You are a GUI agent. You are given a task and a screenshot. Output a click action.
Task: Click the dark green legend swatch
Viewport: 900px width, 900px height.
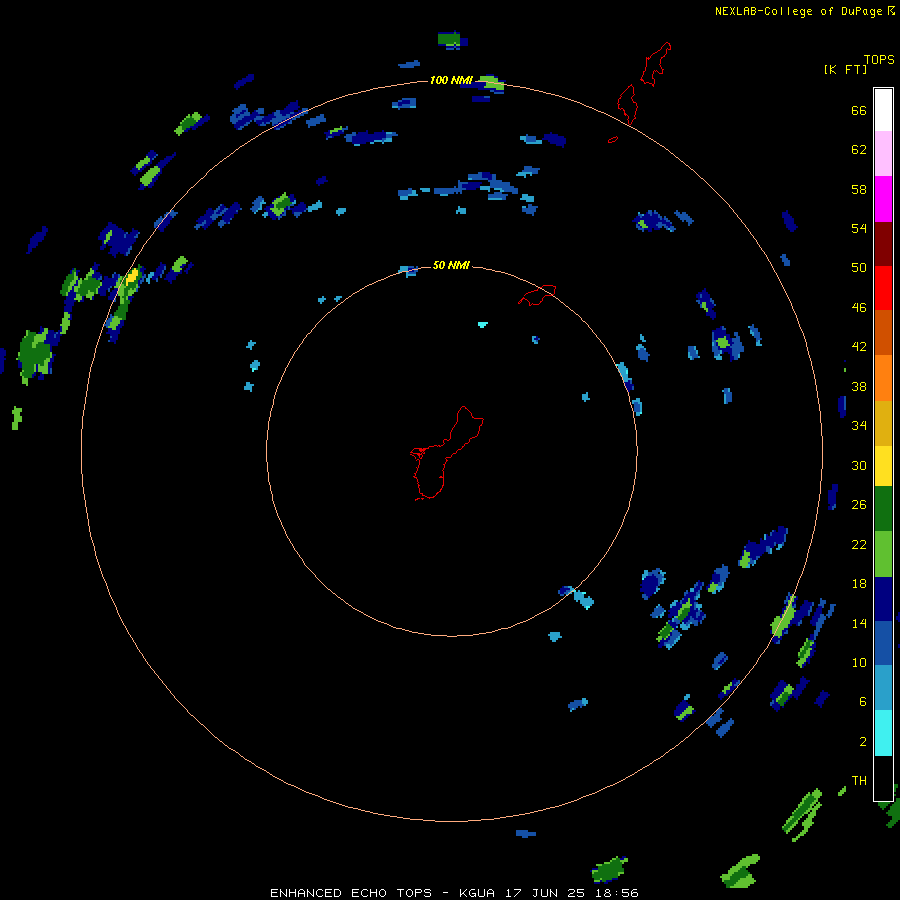tap(883, 509)
